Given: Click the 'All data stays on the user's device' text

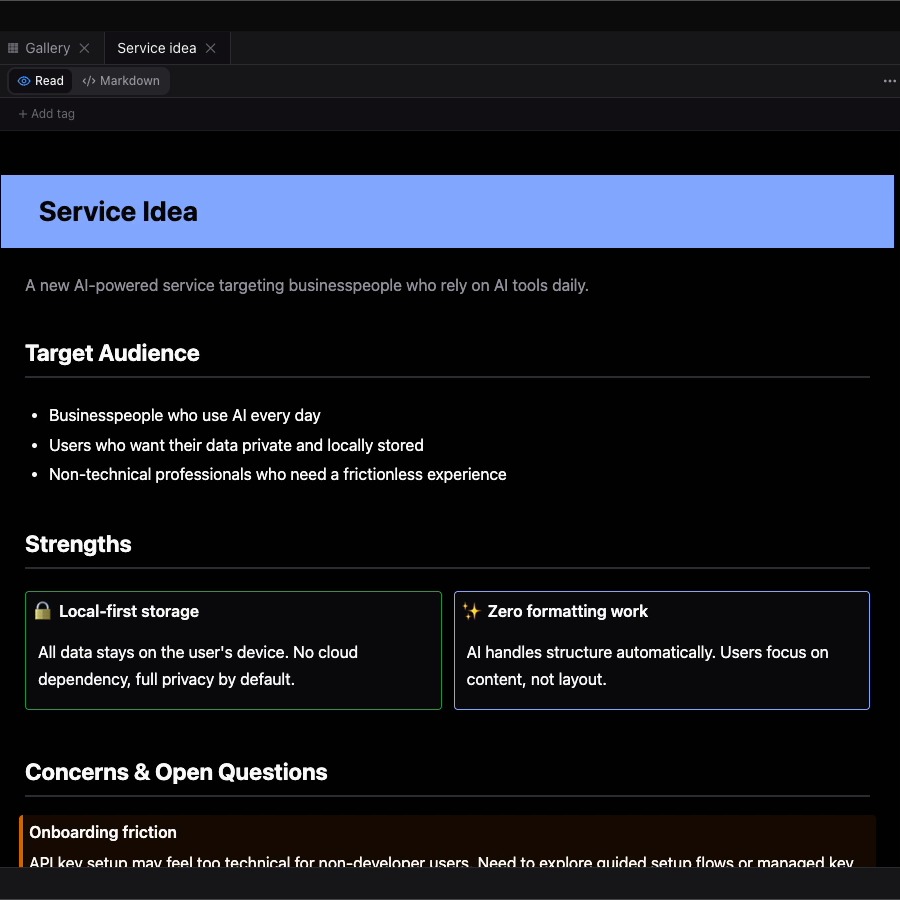Looking at the screenshot, I should click(x=198, y=666).
